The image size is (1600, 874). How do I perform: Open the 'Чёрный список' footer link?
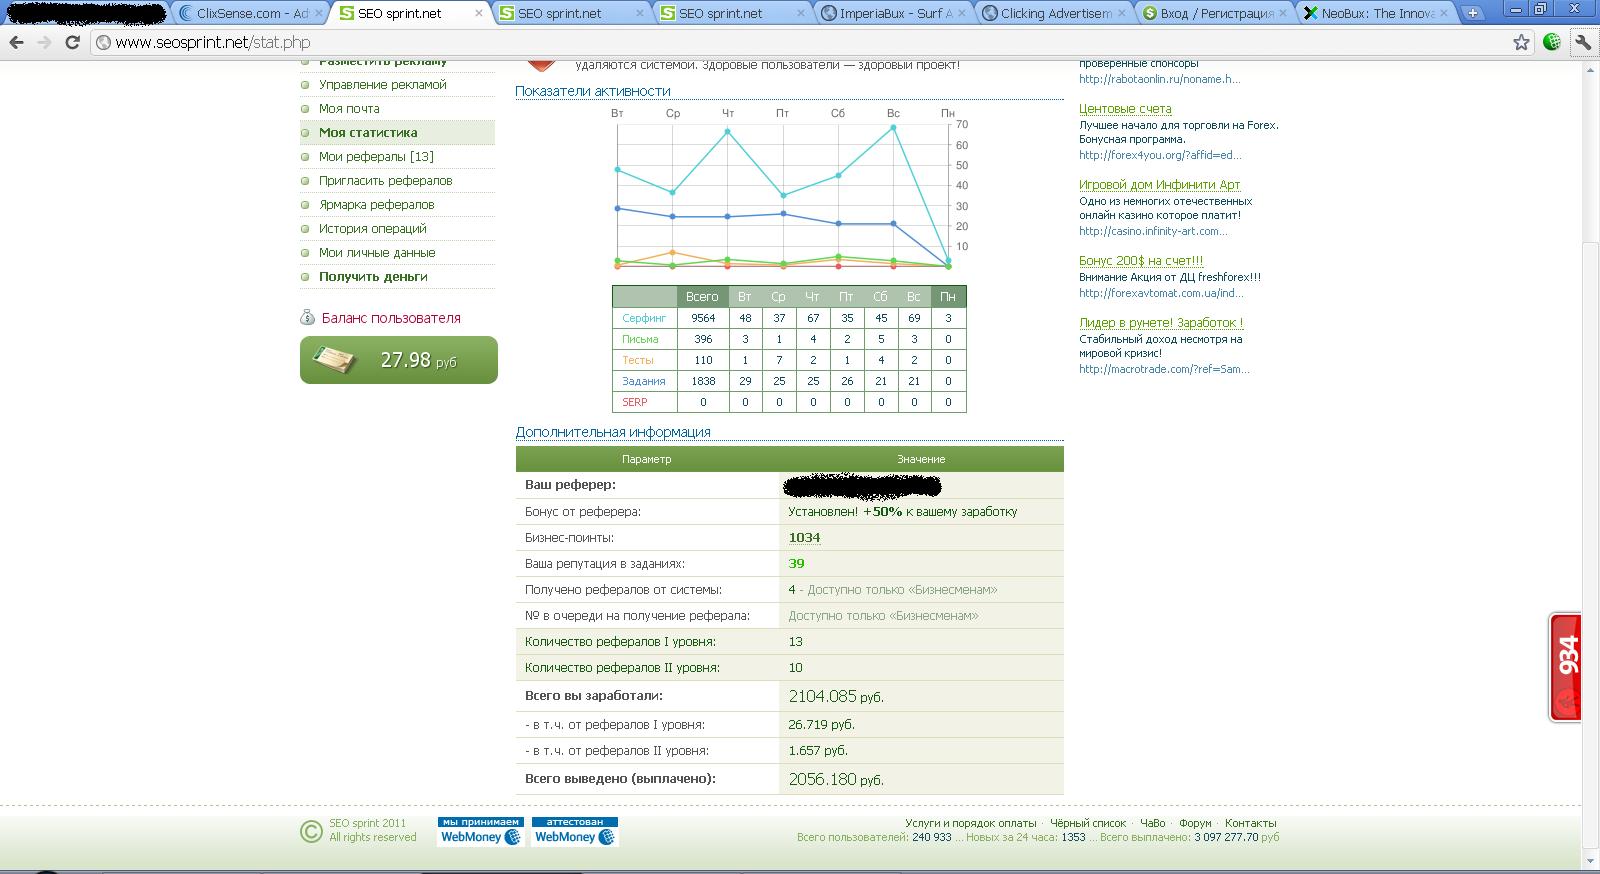pos(1088,823)
